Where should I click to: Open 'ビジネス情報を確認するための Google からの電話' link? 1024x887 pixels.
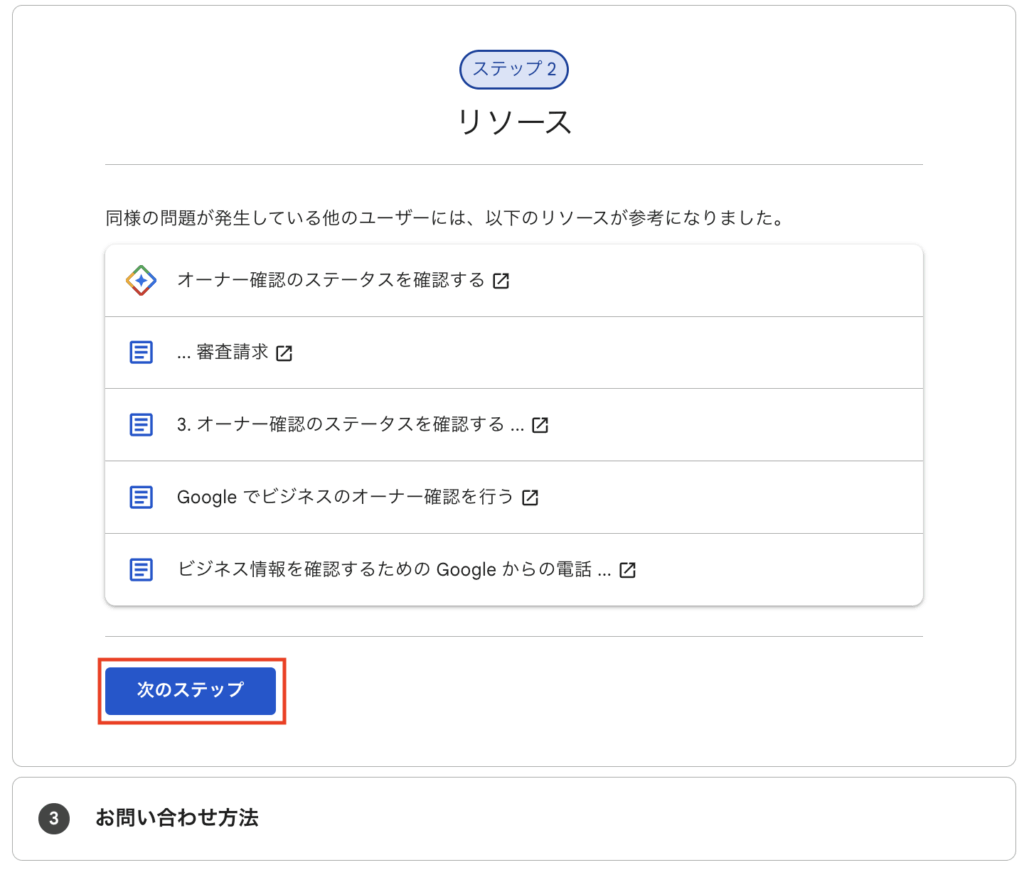click(393, 570)
